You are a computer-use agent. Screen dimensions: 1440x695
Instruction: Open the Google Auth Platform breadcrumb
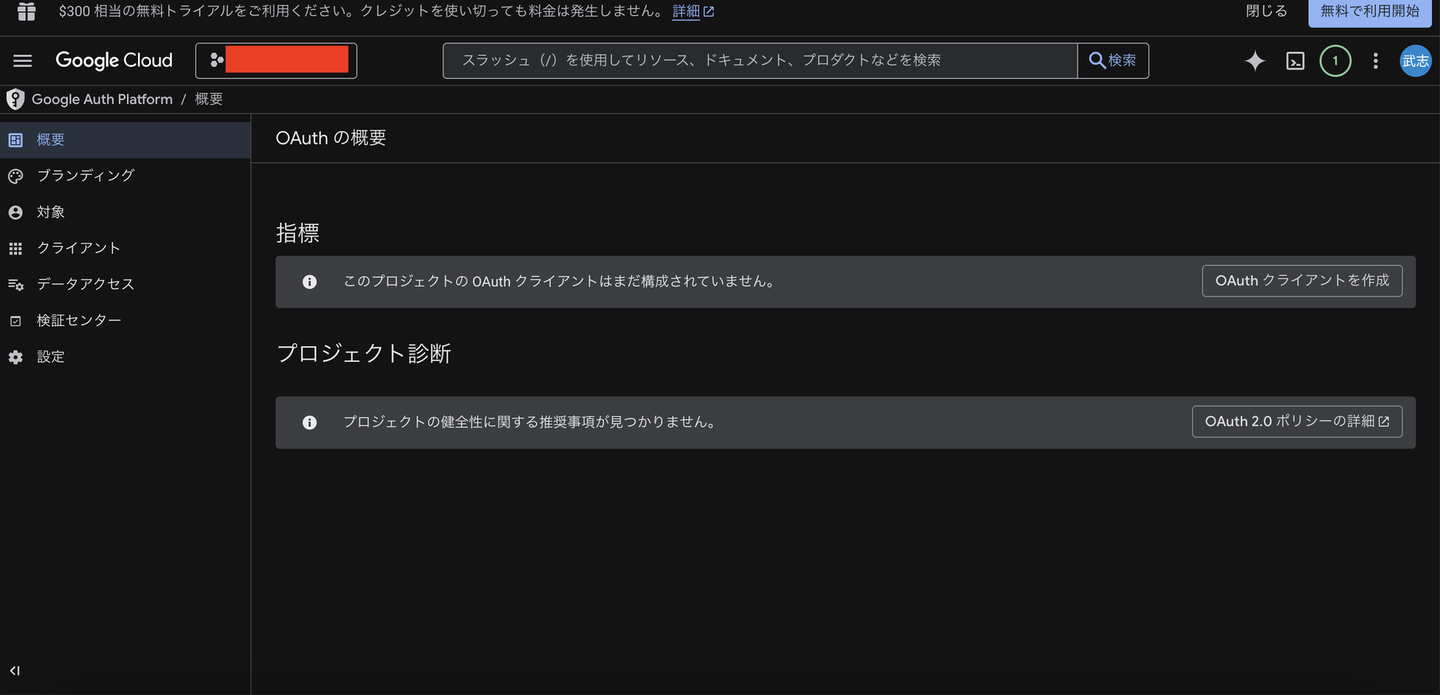[x=102, y=99]
